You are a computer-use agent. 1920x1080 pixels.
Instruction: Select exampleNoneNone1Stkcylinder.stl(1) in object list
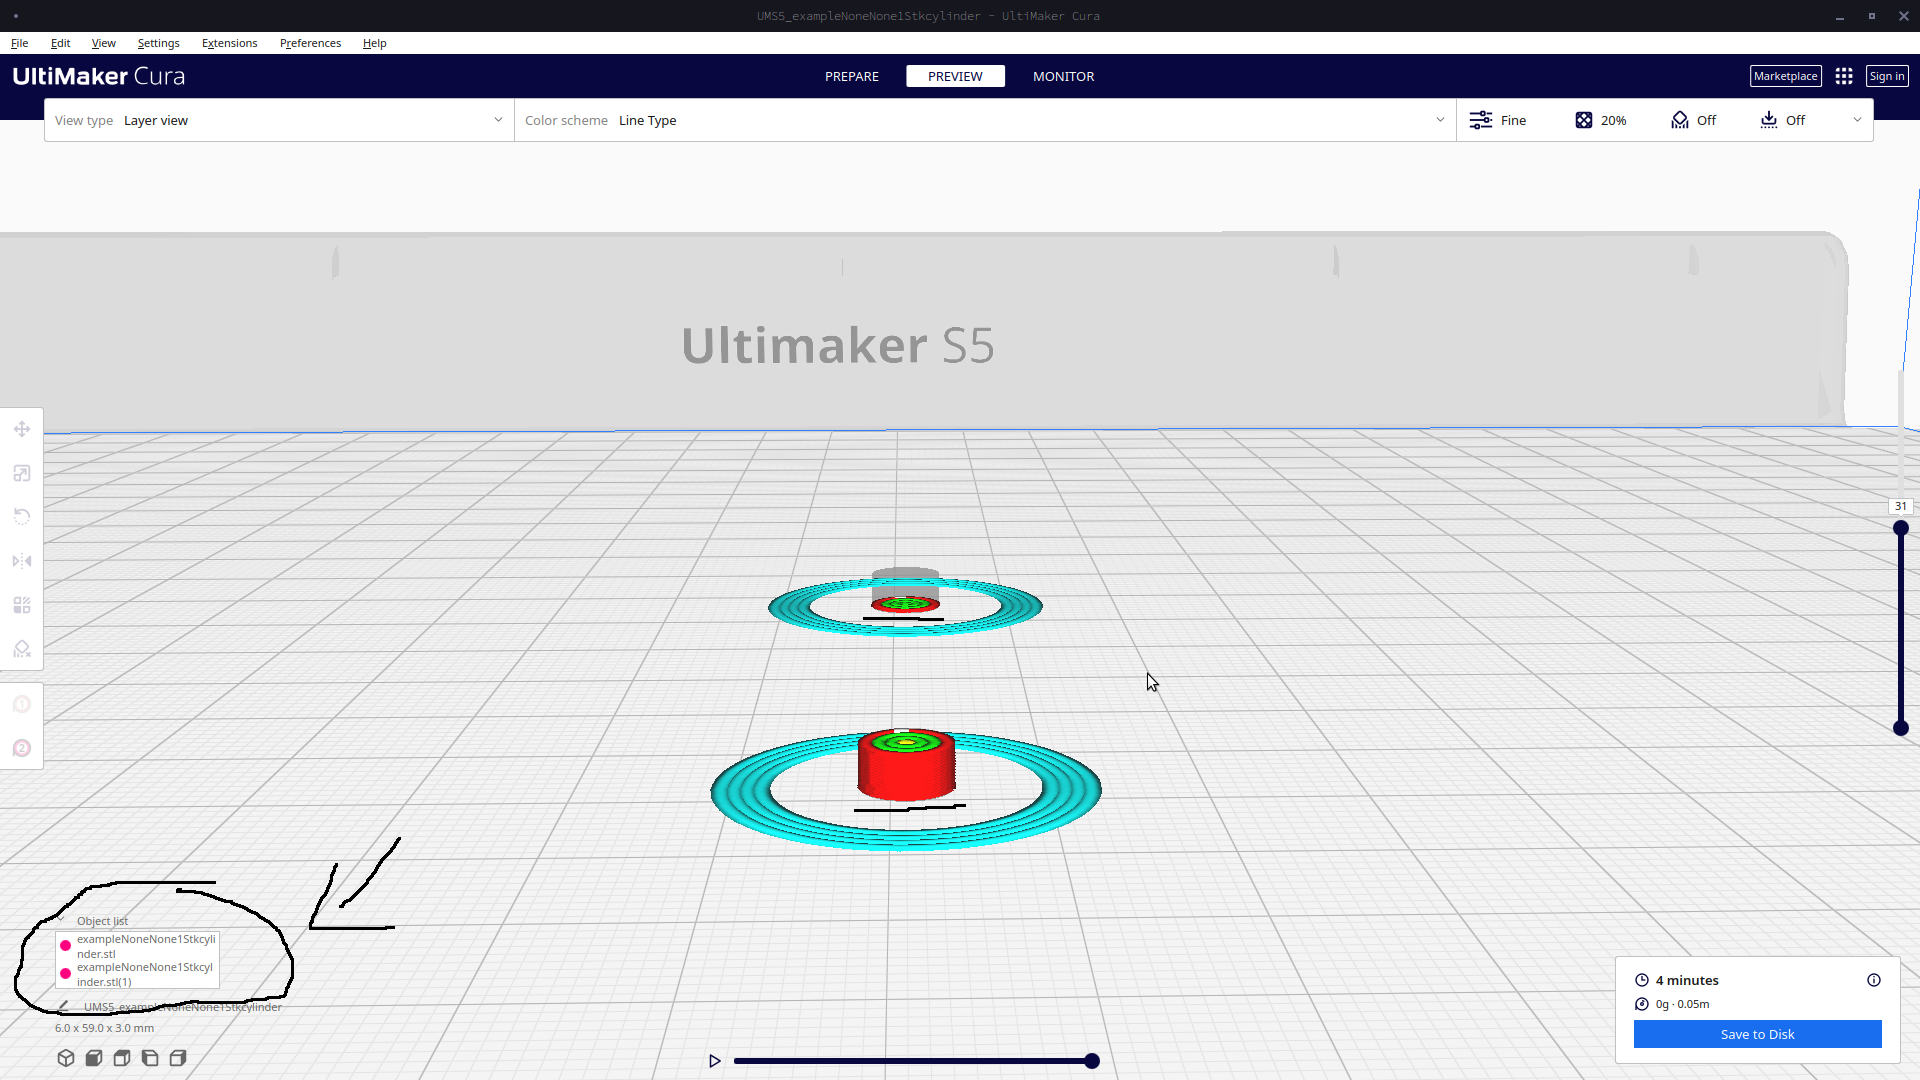pos(138,974)
